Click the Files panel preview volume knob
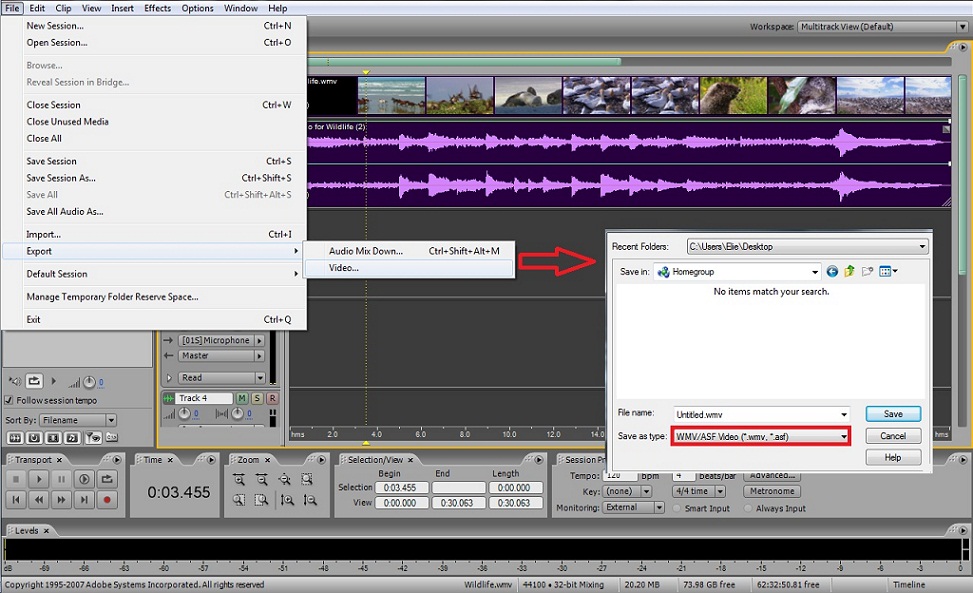 pyautogui.click(x=89, y=381)
